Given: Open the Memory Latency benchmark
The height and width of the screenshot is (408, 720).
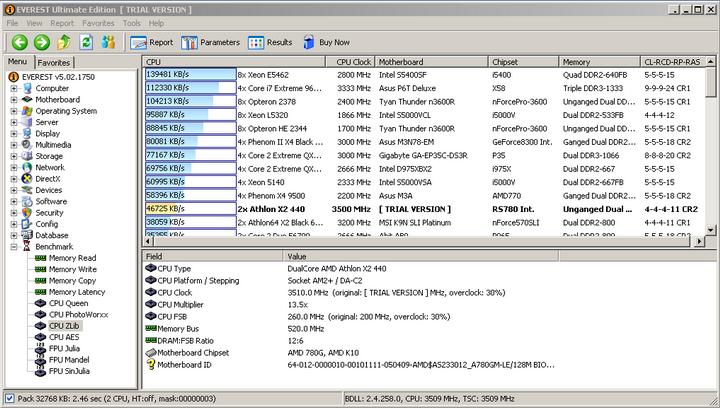Looking at the screenshot, I should [x=77, y=292].
